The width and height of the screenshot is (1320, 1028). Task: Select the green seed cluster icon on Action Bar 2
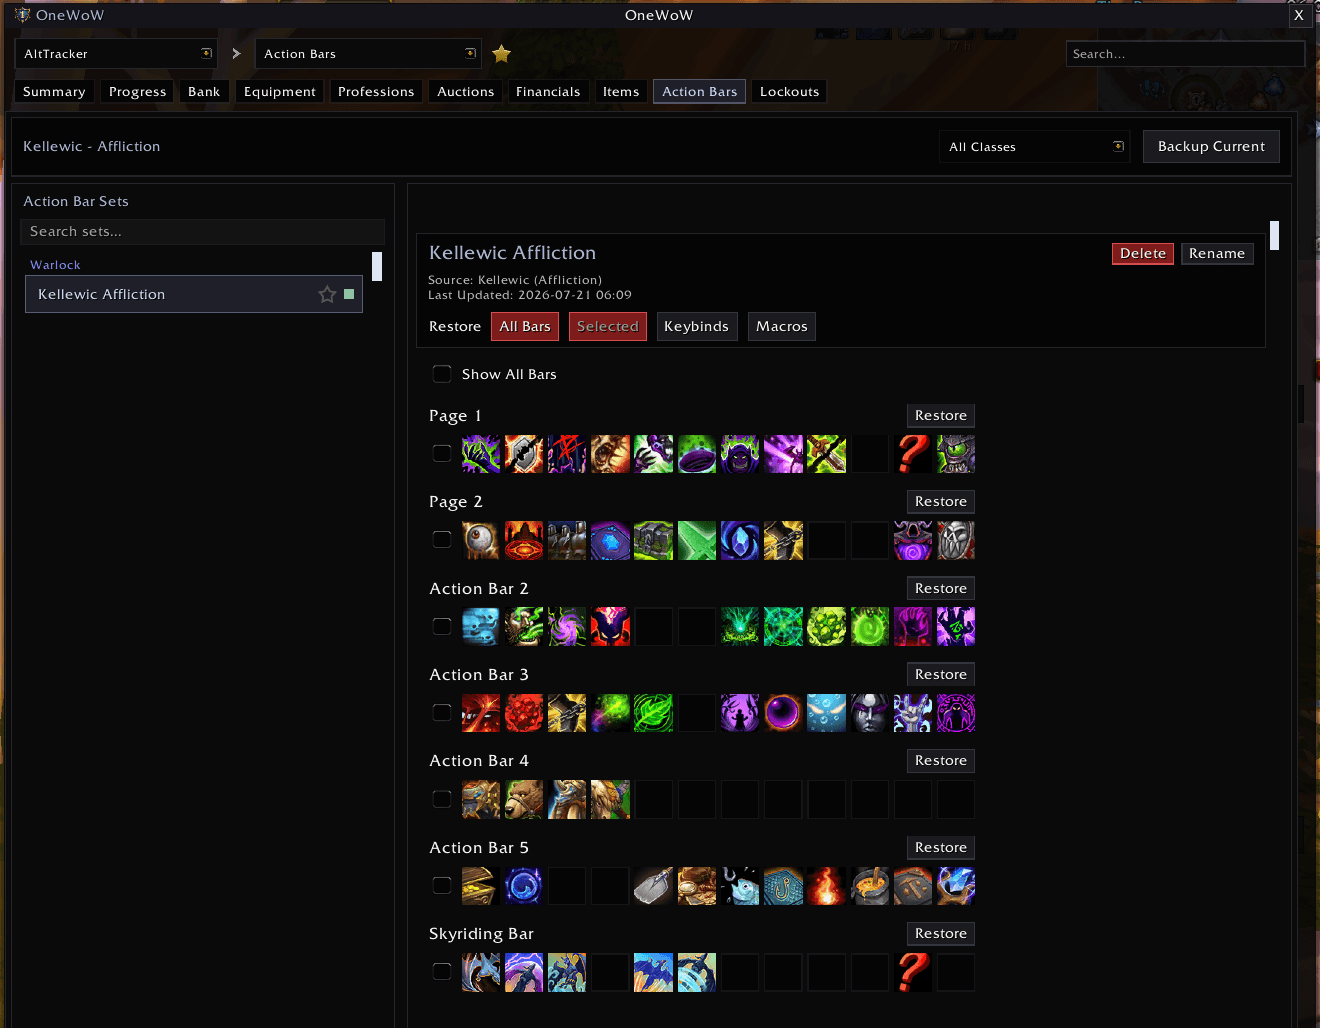(827, 627)
